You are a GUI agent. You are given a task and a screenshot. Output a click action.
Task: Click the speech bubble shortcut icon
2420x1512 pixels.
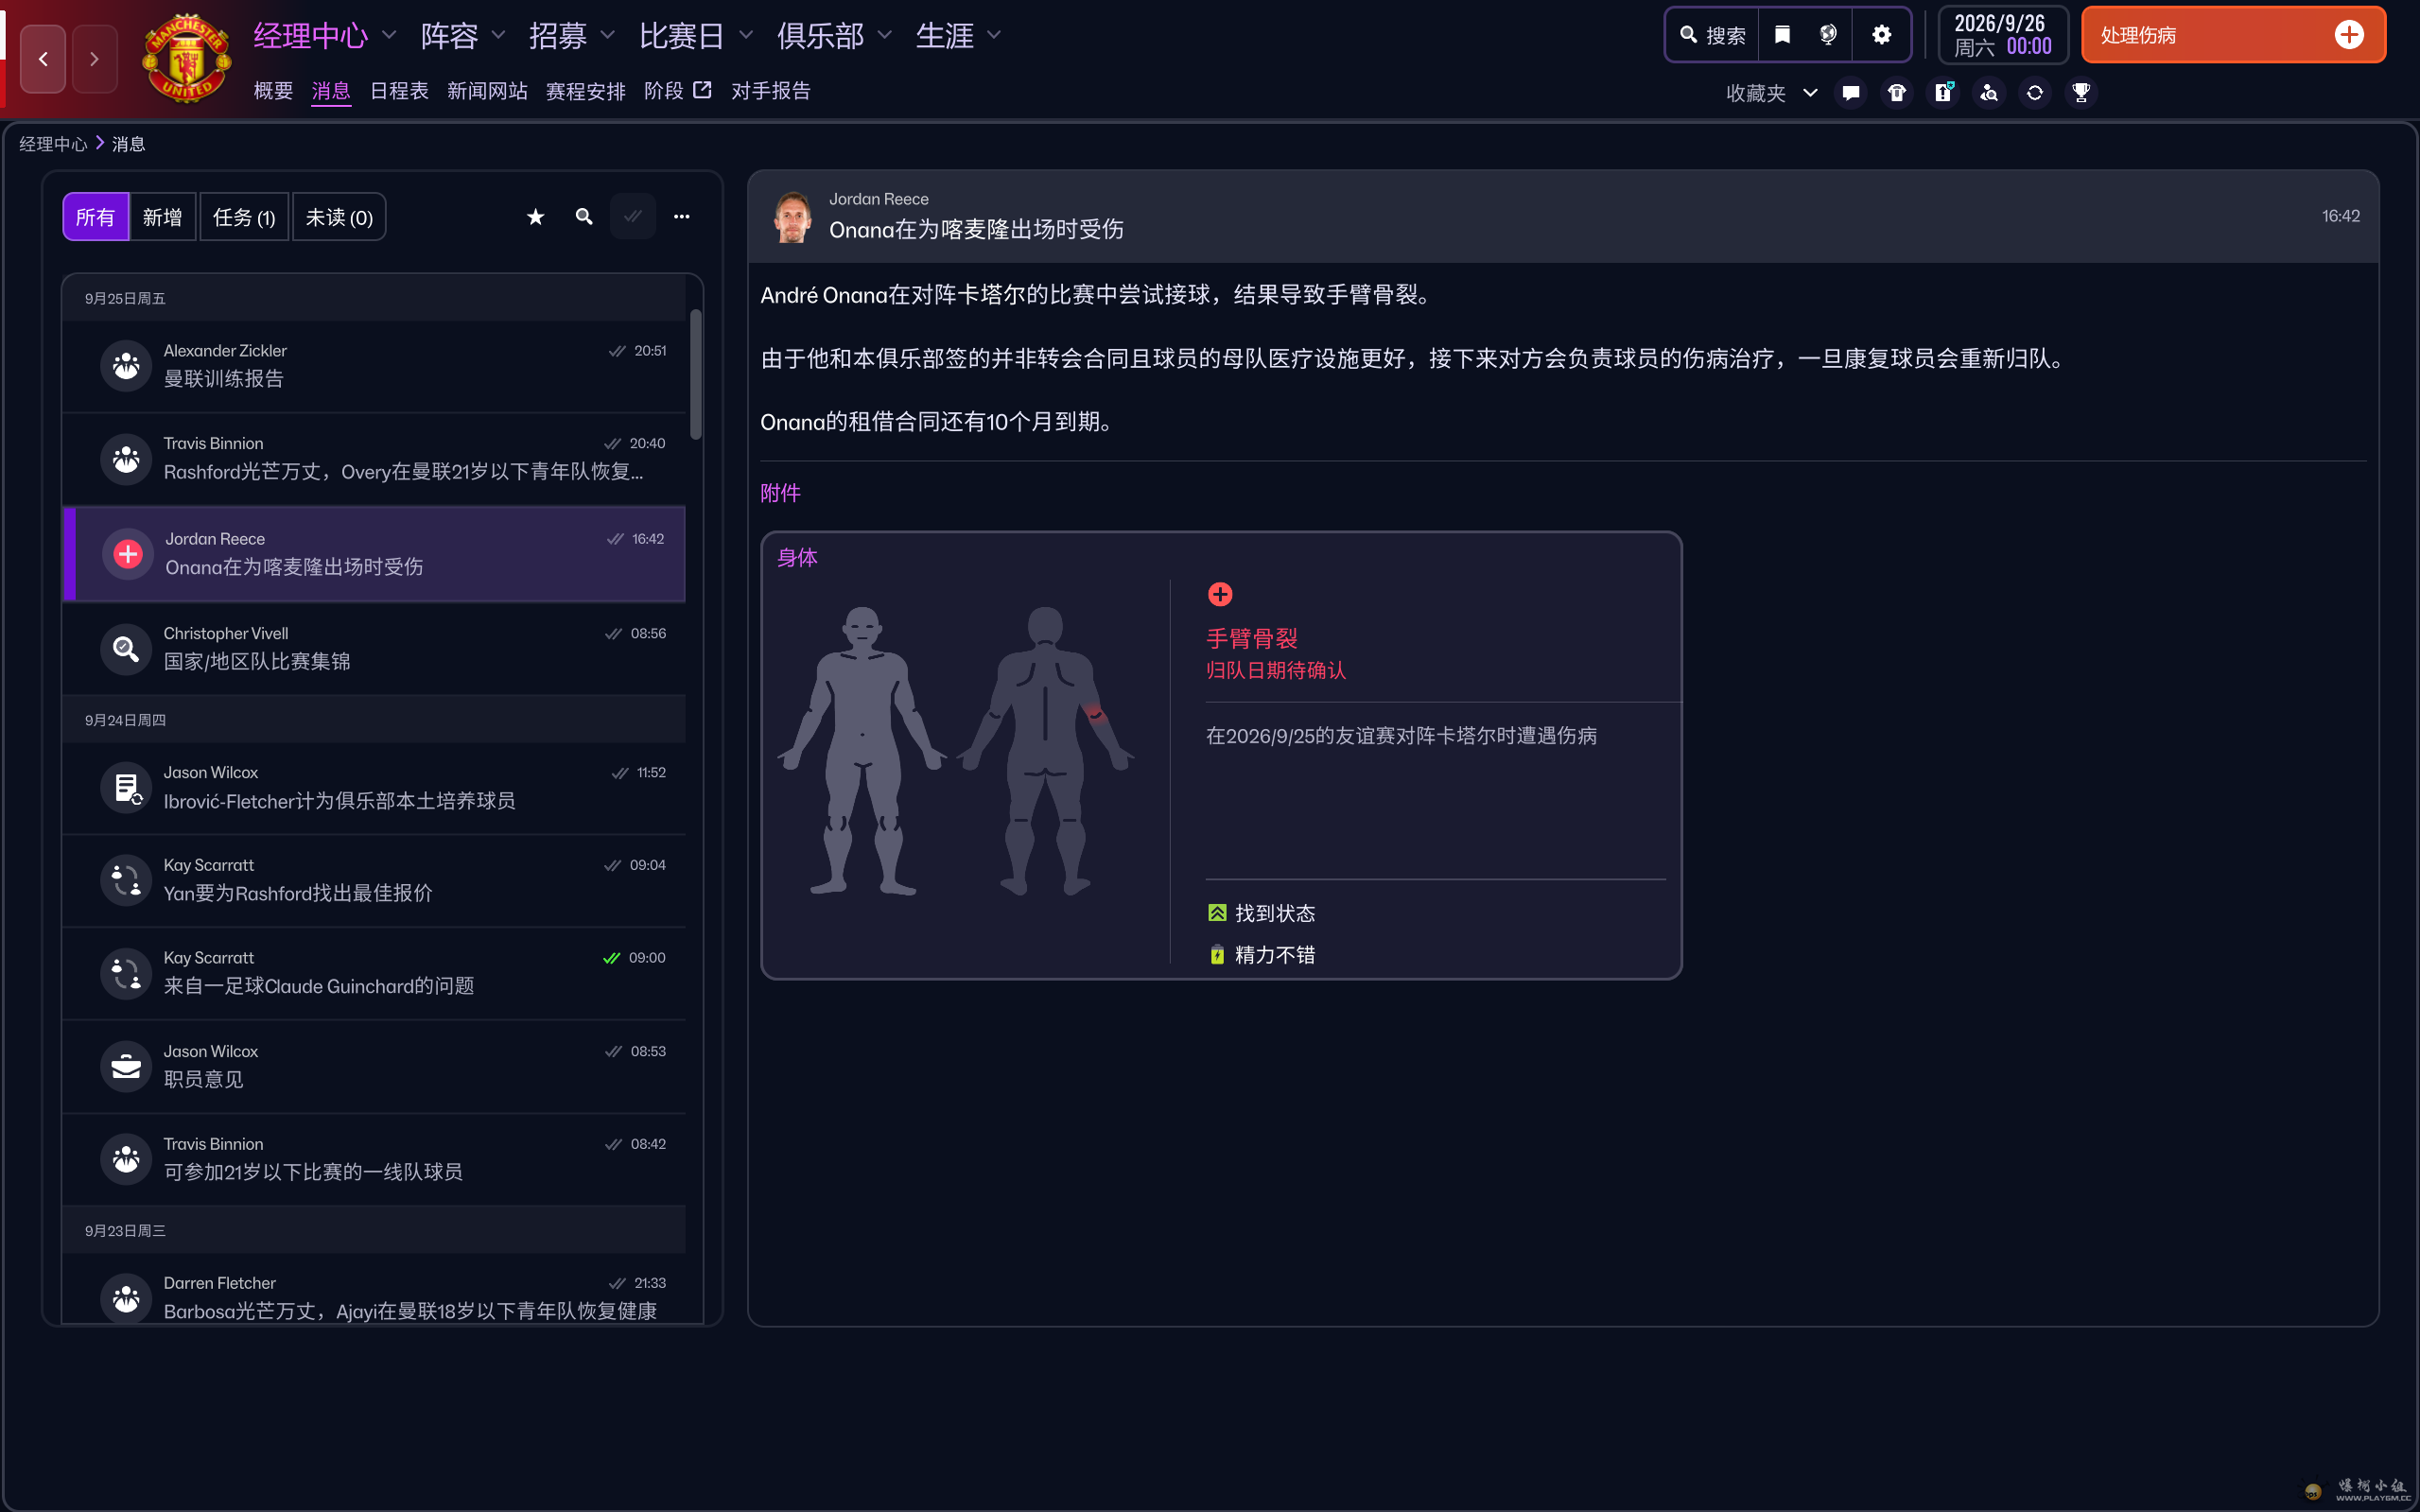(1851, 93)
